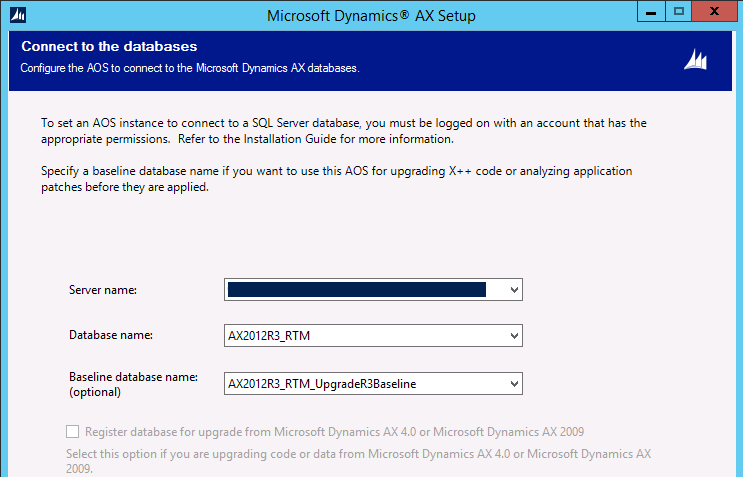The height and width of the screenshot is (477, 743).
Task: Click the 'Configure the AOS' subtitle text
Action: 190,68
